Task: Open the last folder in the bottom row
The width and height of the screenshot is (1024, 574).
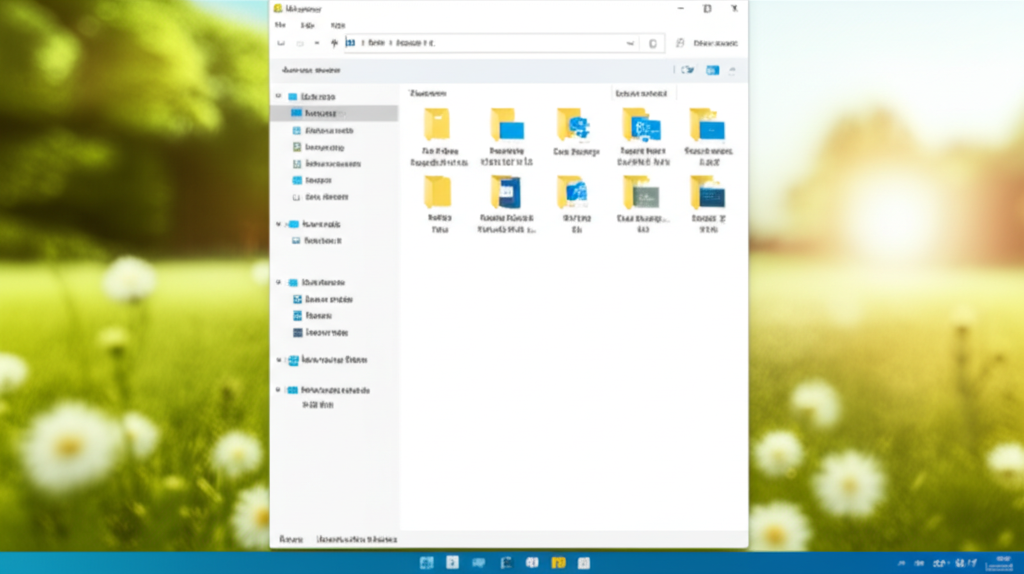Action: (x=707, y=192)
